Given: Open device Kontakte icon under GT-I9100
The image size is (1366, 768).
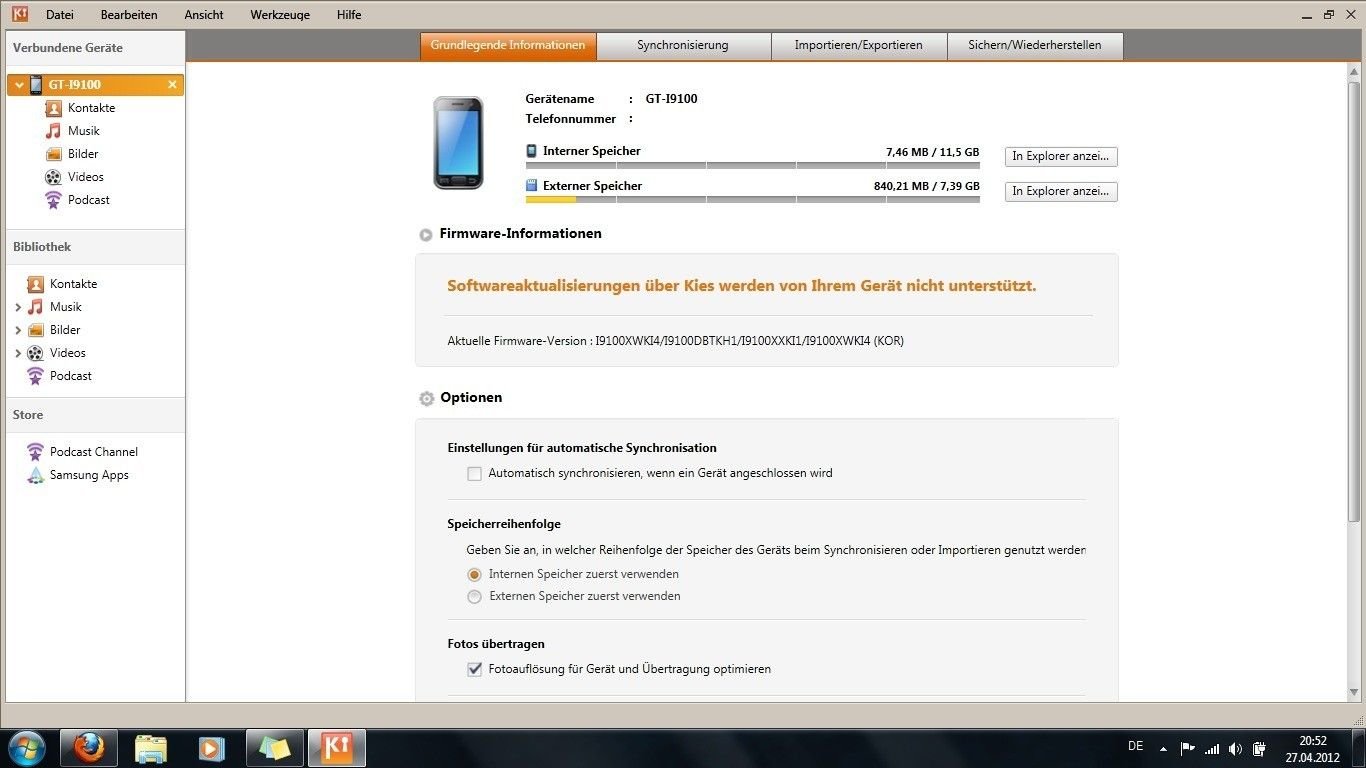Looking at the screenshot, I should 54,108.
